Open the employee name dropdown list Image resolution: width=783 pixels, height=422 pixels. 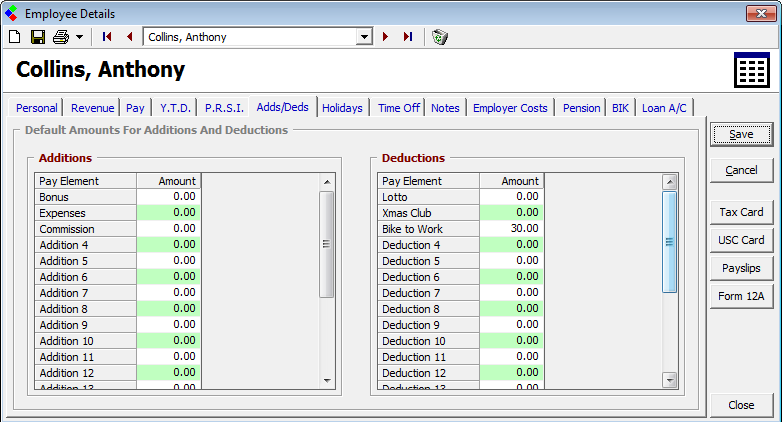click(x=364, y=37)
